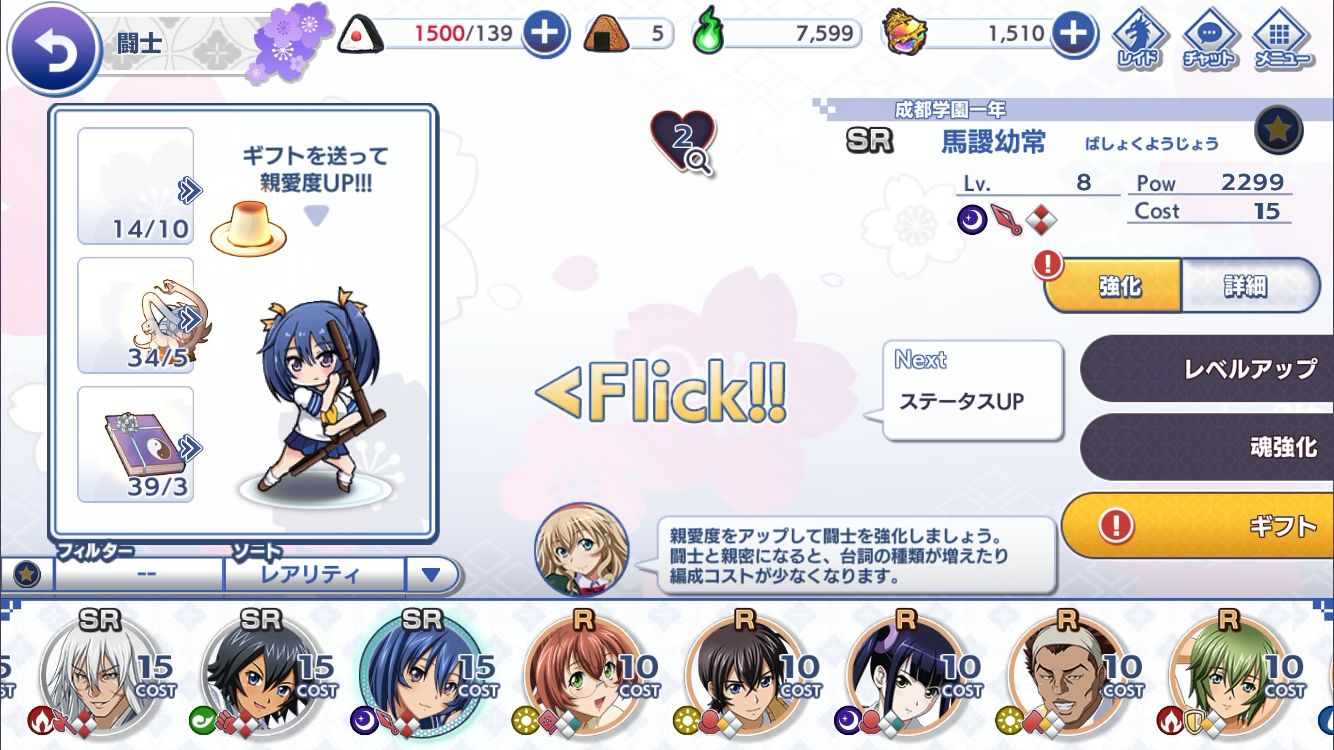Tap the back arrow button
Screen dimensions: 1334x750
[54, 49]
